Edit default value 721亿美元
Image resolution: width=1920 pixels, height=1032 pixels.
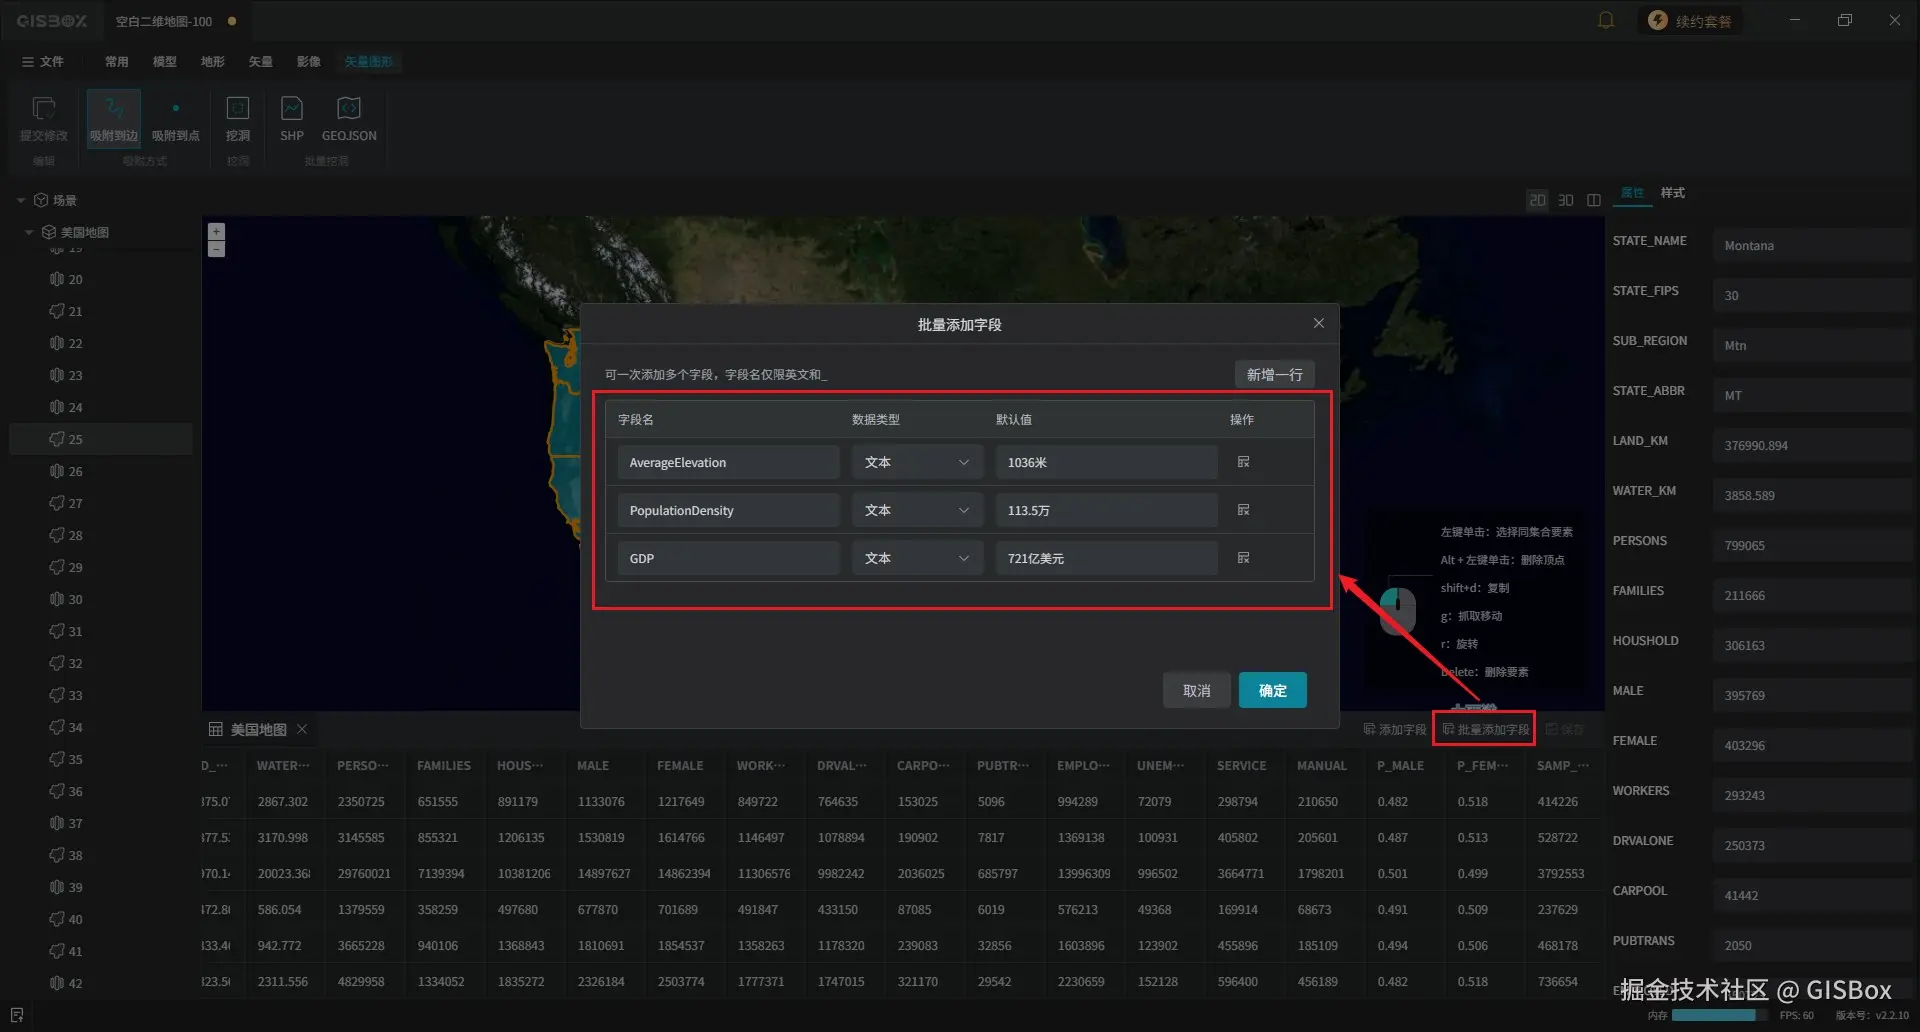pyautogui.click(x=1106, y=558)
